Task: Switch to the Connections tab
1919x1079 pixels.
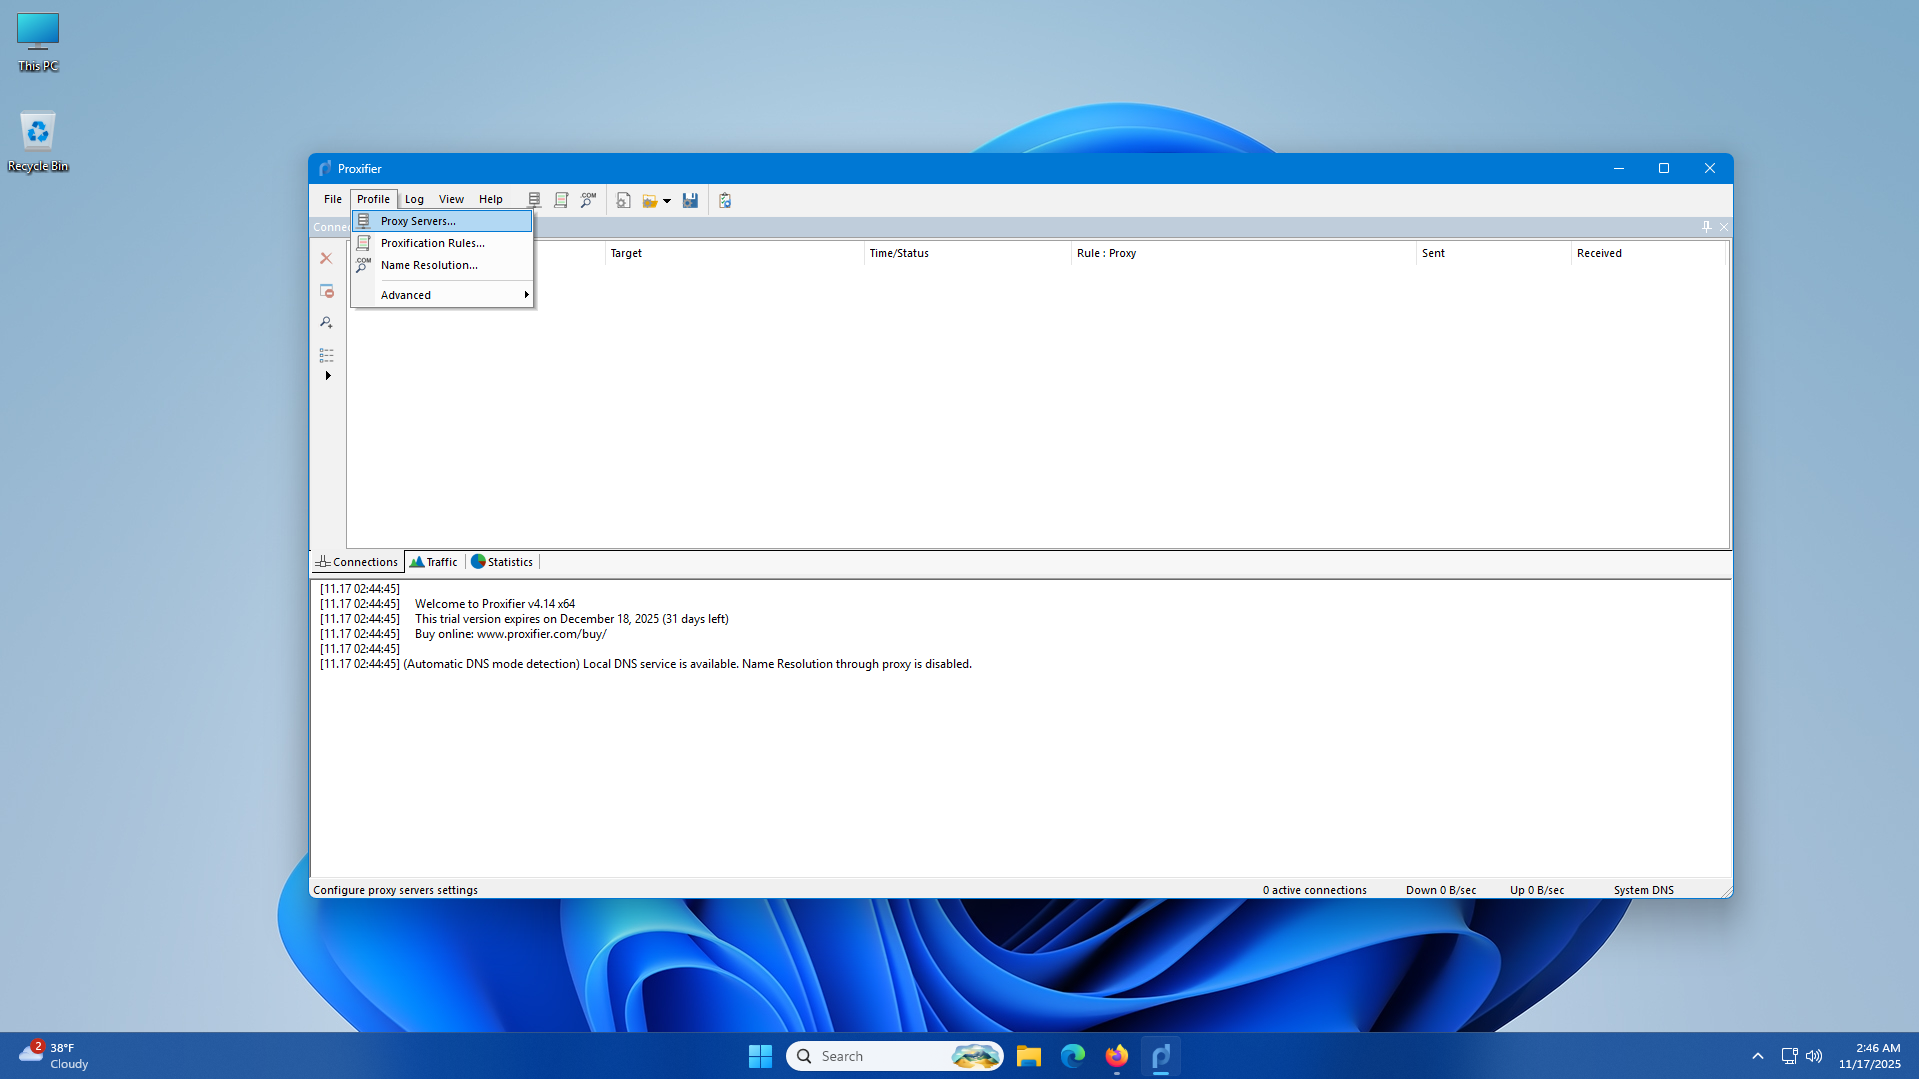Action: pyautogui.click(x=357, y=562)
